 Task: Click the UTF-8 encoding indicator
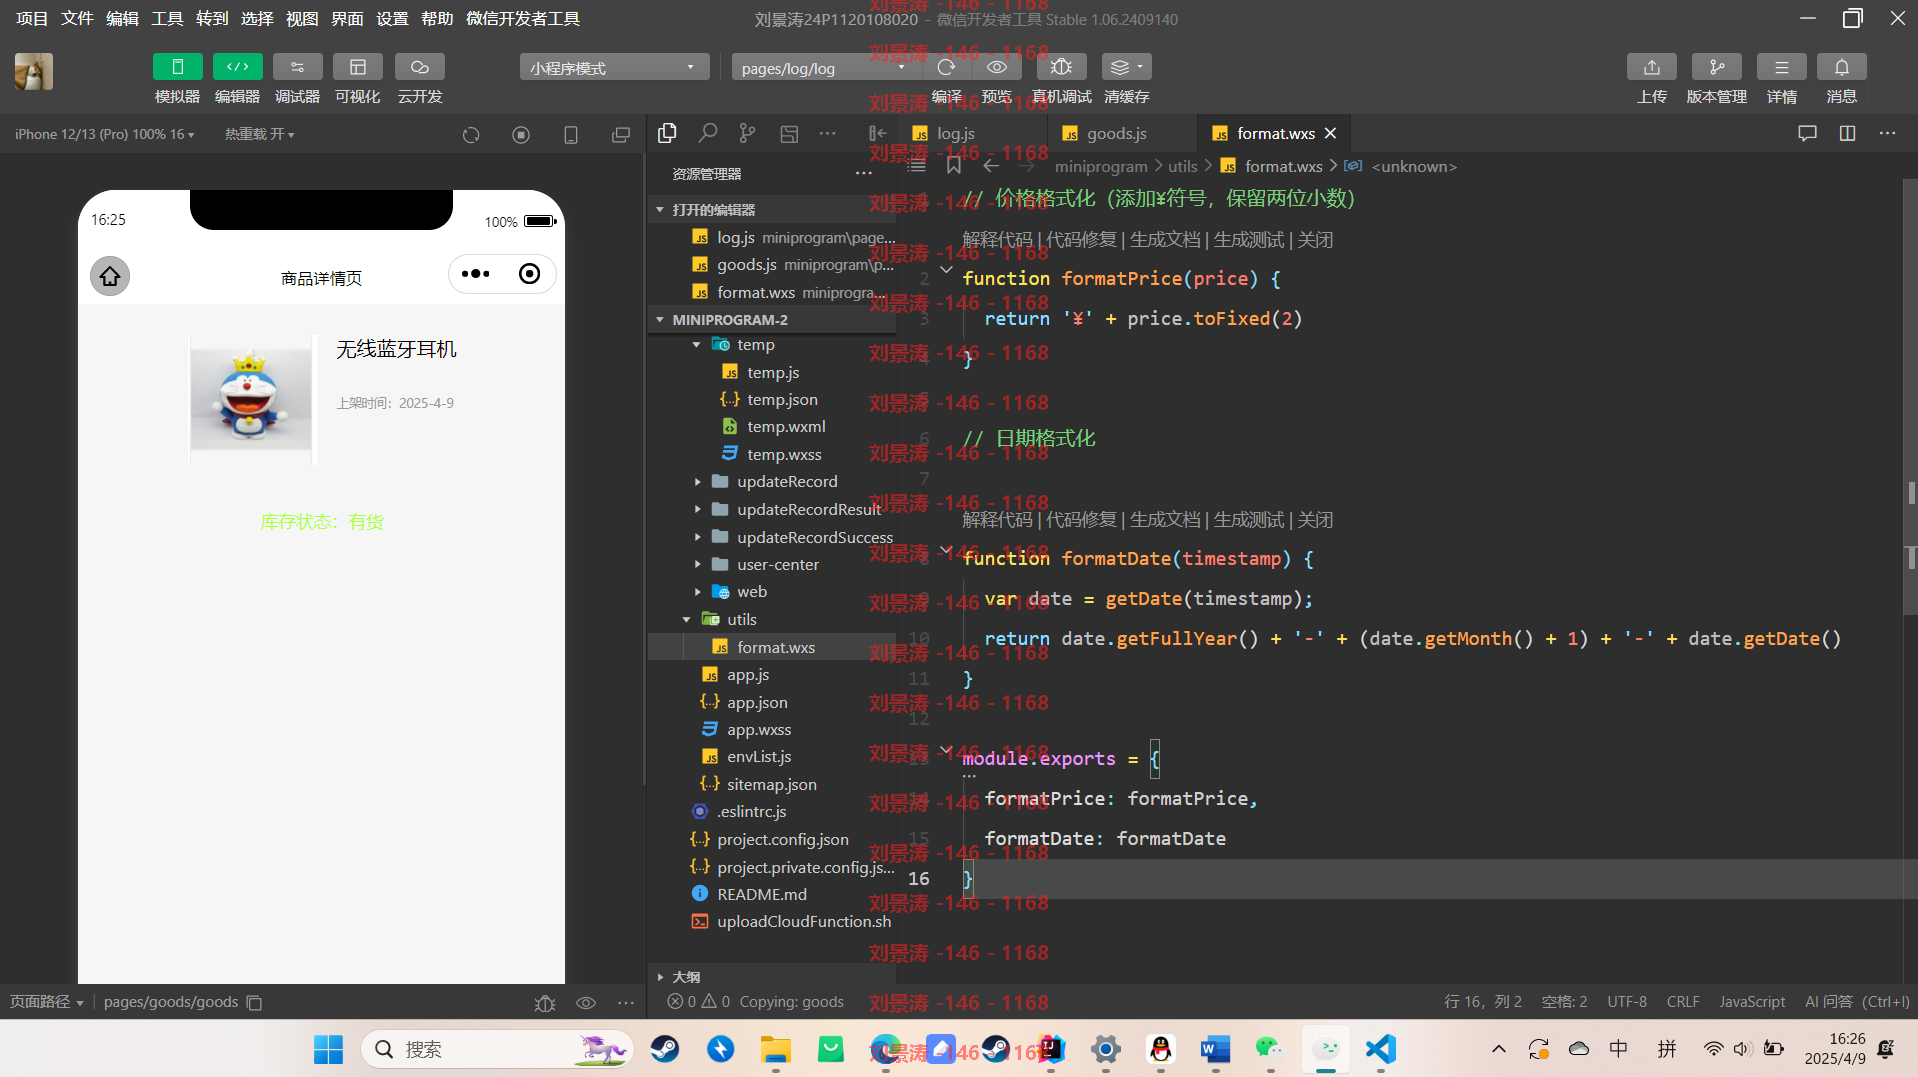pyautogui.click(x=1627, y=1001)
